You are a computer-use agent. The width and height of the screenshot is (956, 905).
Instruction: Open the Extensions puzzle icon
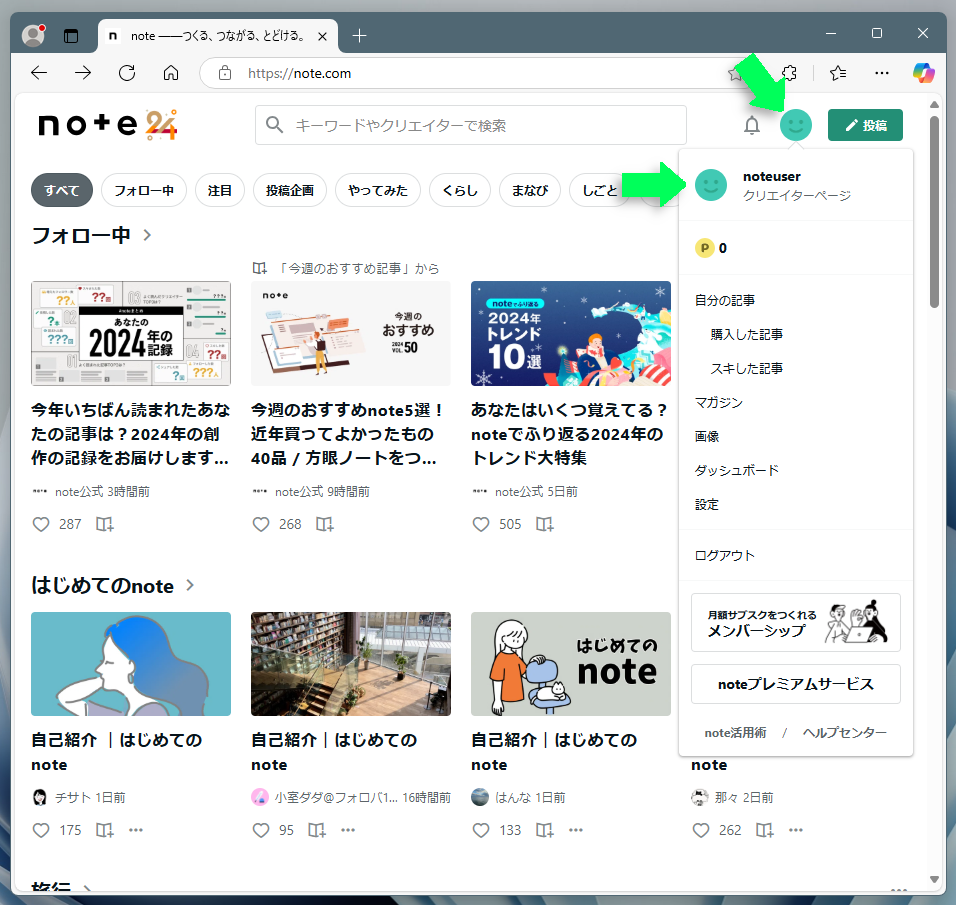pos(789,73)
